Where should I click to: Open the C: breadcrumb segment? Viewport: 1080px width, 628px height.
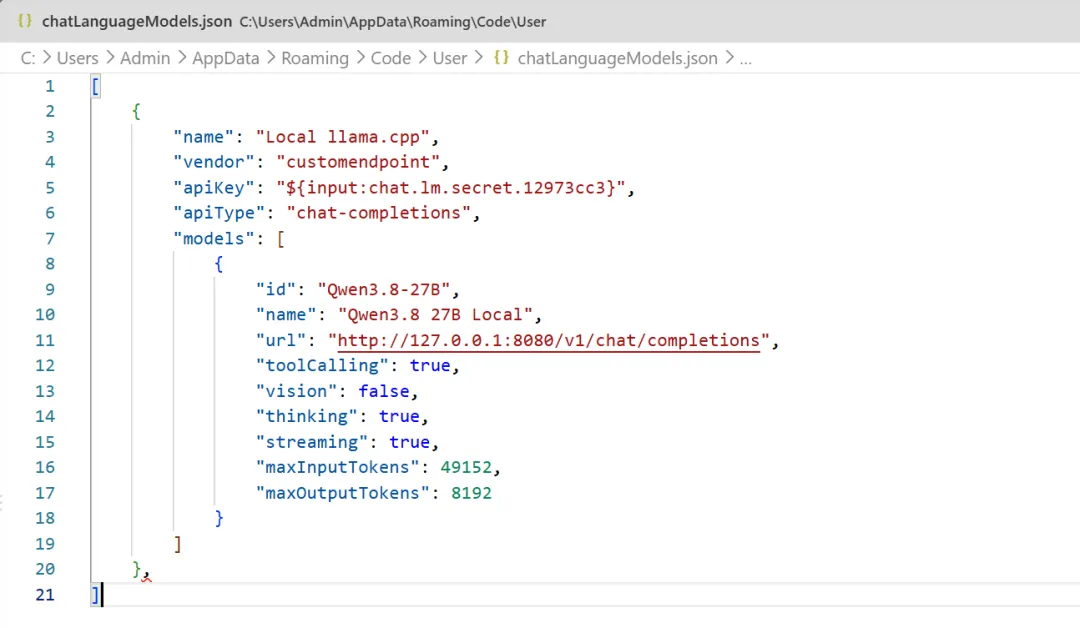(x=28, y=59)
